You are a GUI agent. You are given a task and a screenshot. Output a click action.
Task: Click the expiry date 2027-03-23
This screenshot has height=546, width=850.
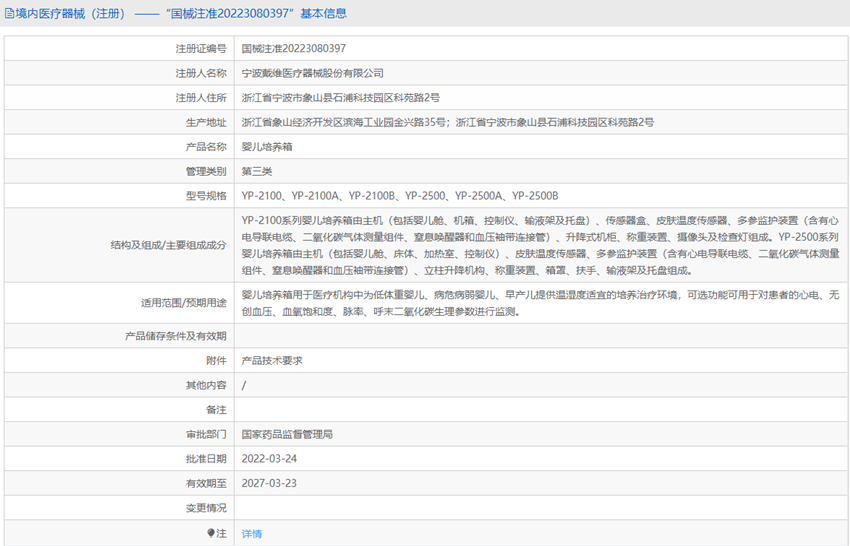point(270,483)
